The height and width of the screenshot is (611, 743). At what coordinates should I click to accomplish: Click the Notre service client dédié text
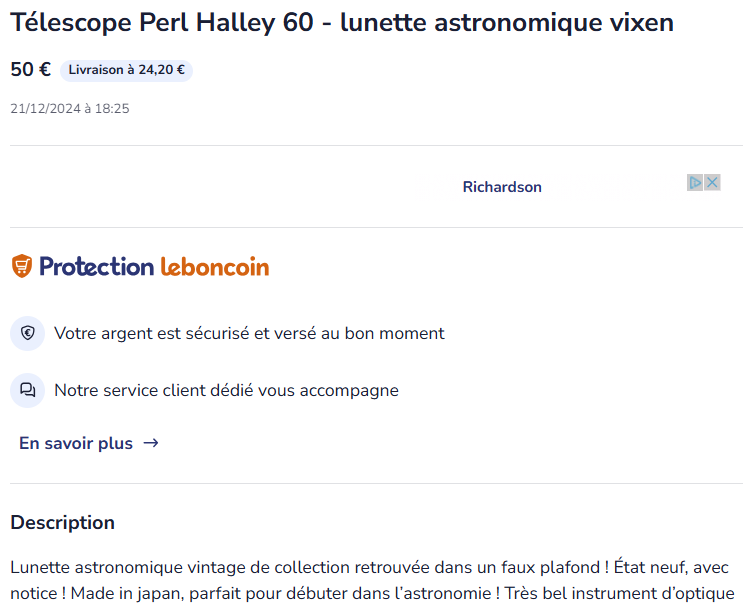tap(226, 390)
